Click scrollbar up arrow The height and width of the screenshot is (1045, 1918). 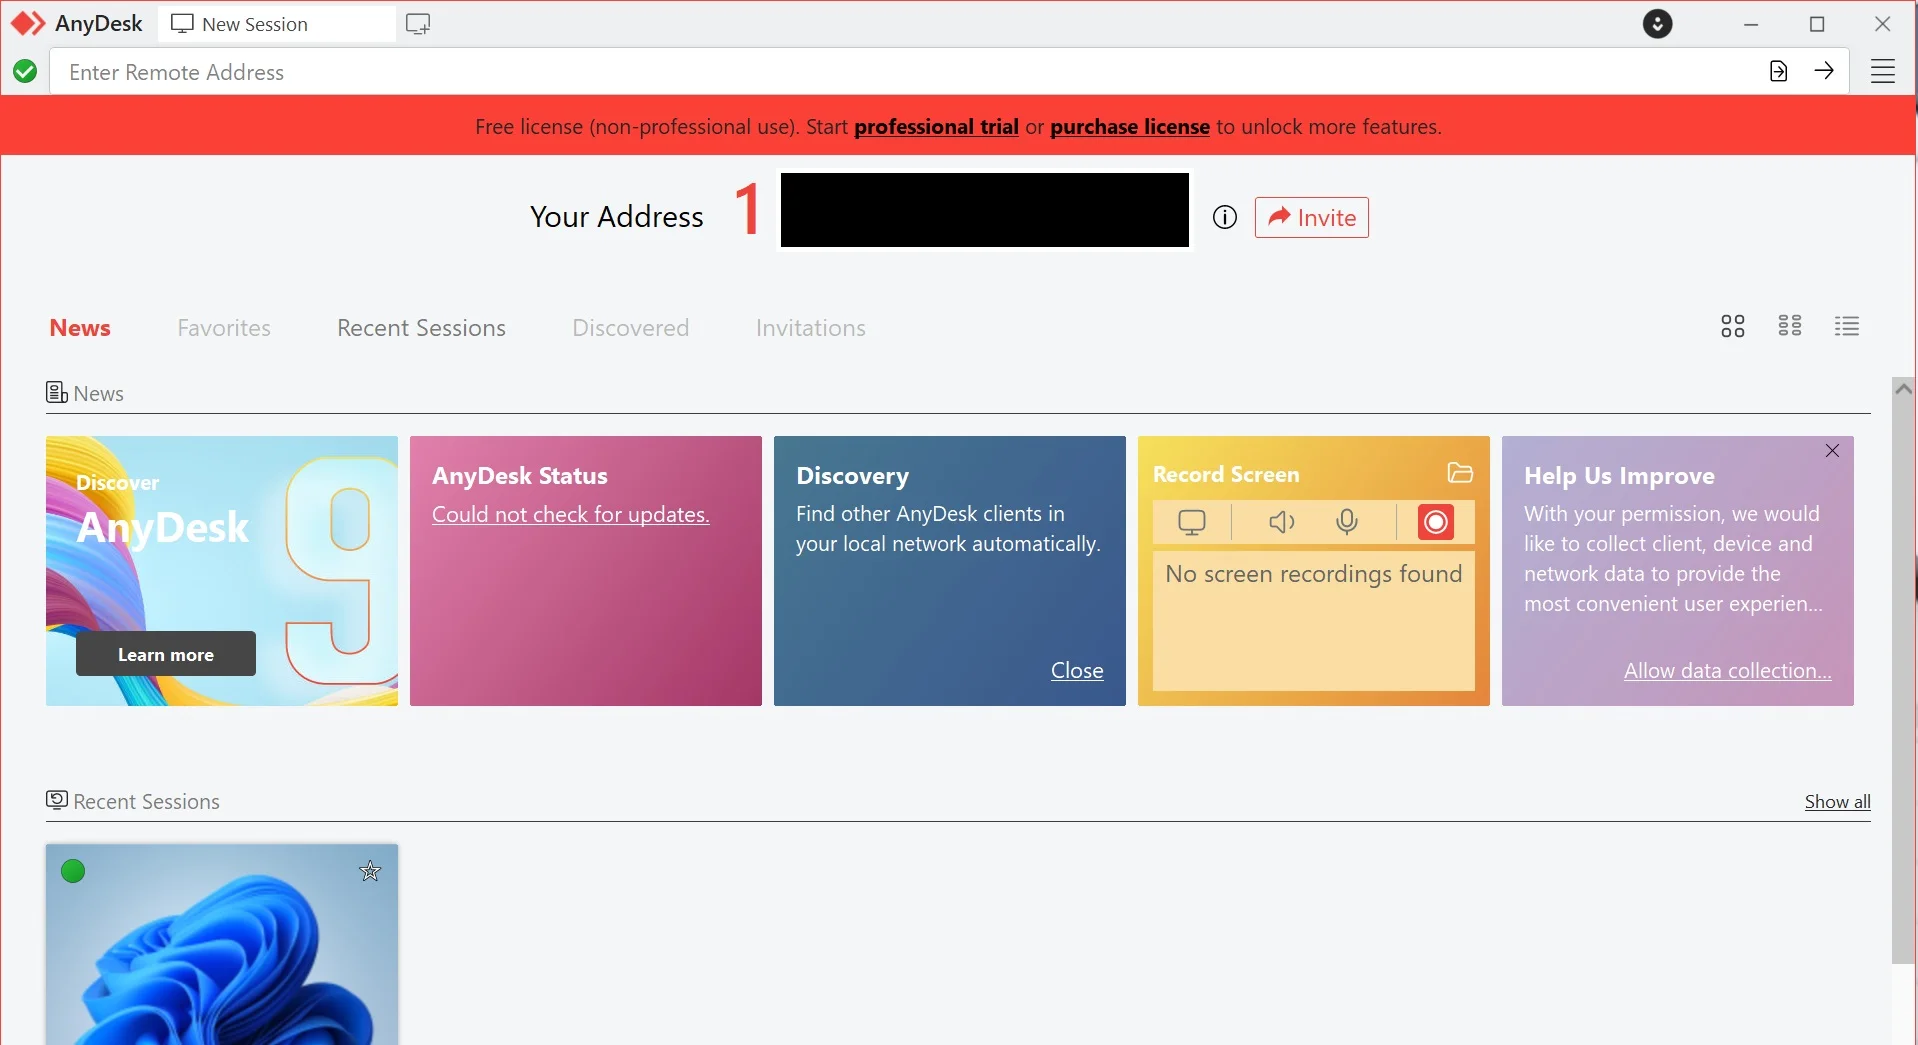click(1903, 388)
